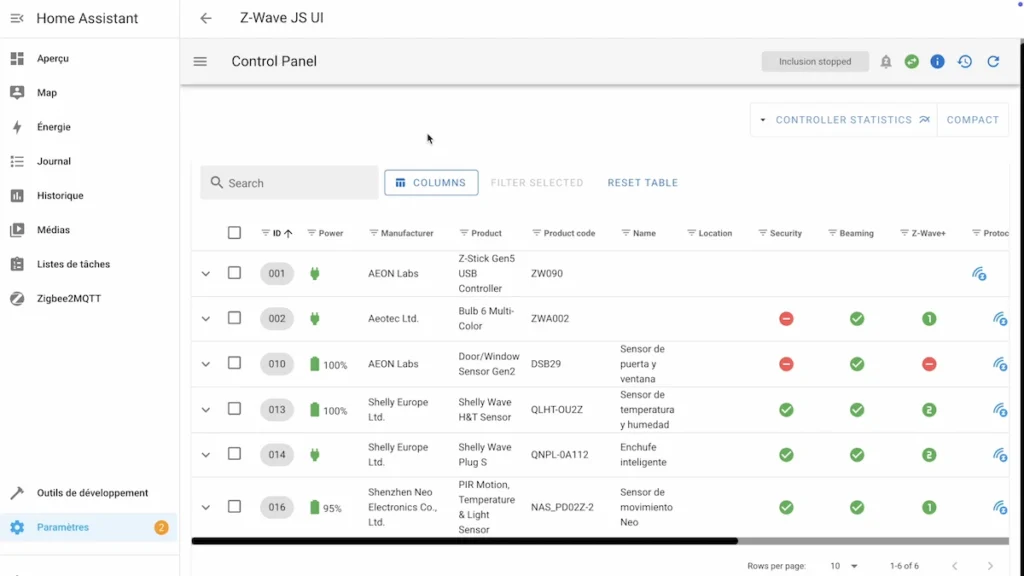Expand the row for node 001

[206, 274]
